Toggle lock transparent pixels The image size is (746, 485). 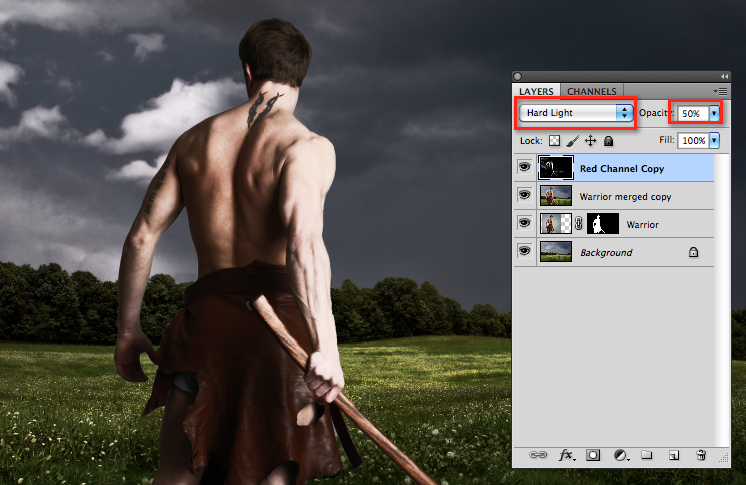pos(554,140)
